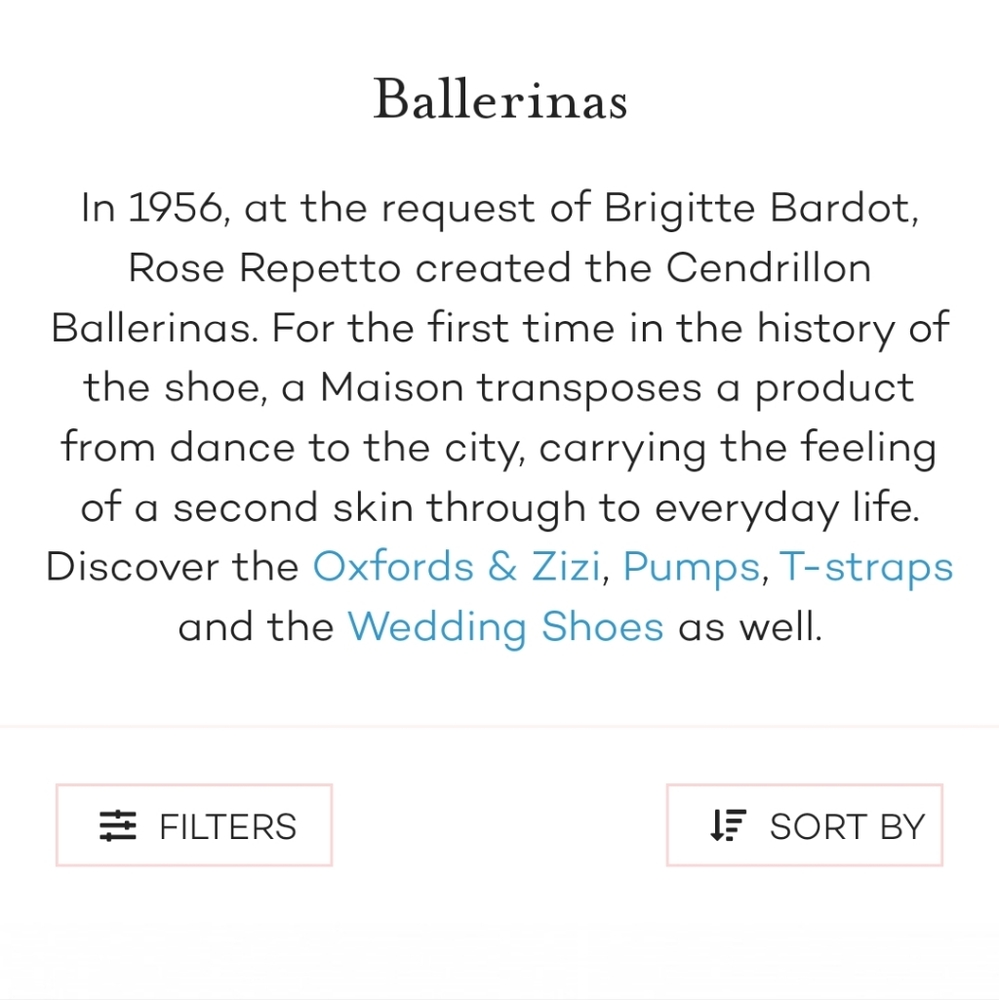Click the name Rose Repetto in paragraph
The width and height of the screenshot is (999, 1000).
(x=264, y=268)
